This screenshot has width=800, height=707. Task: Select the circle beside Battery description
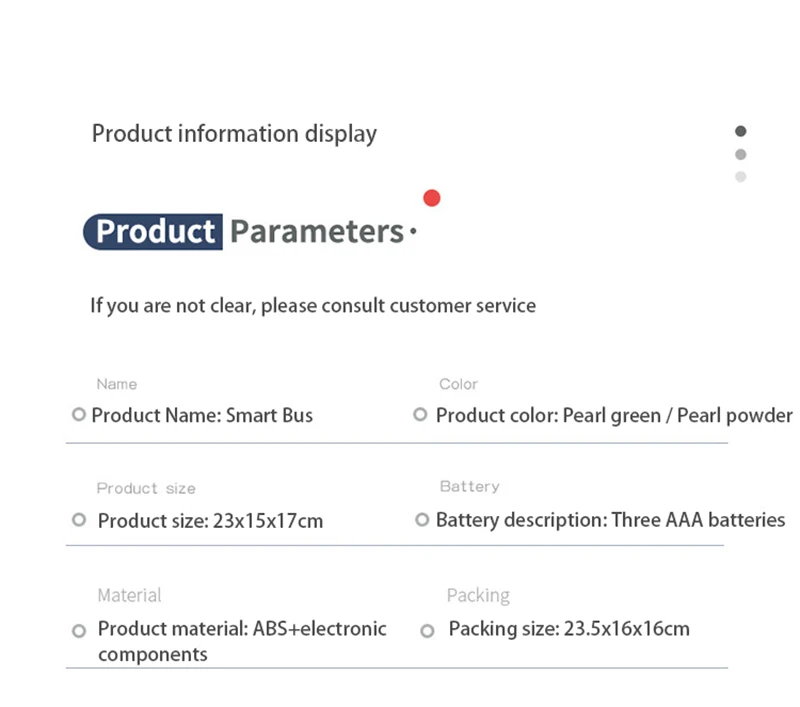[x=422, y=520]
